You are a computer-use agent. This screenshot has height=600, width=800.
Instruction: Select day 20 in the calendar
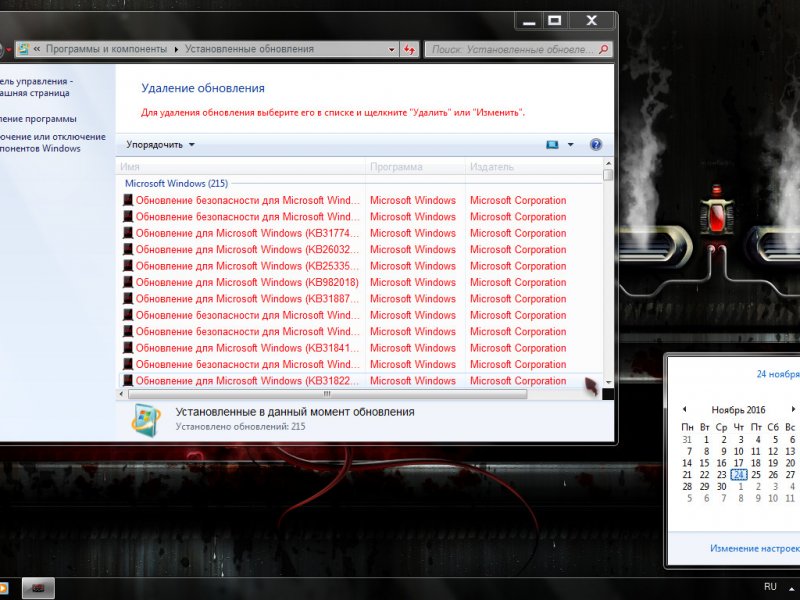coord(790,463)
